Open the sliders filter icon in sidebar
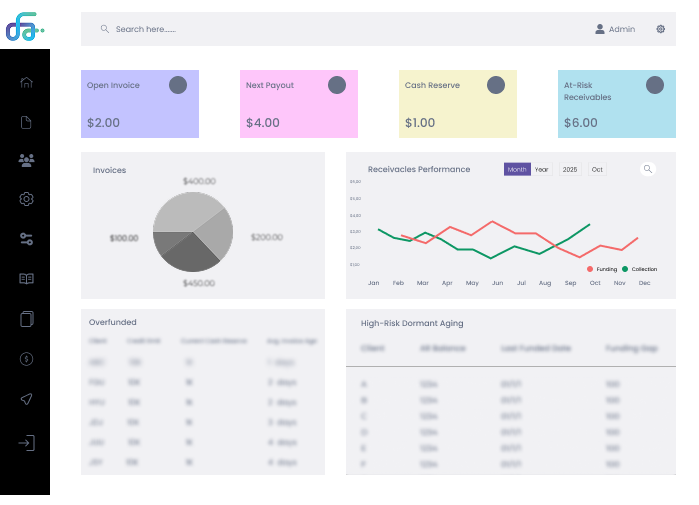The height and width of the screenshot is (505, 699). (26, 239)
